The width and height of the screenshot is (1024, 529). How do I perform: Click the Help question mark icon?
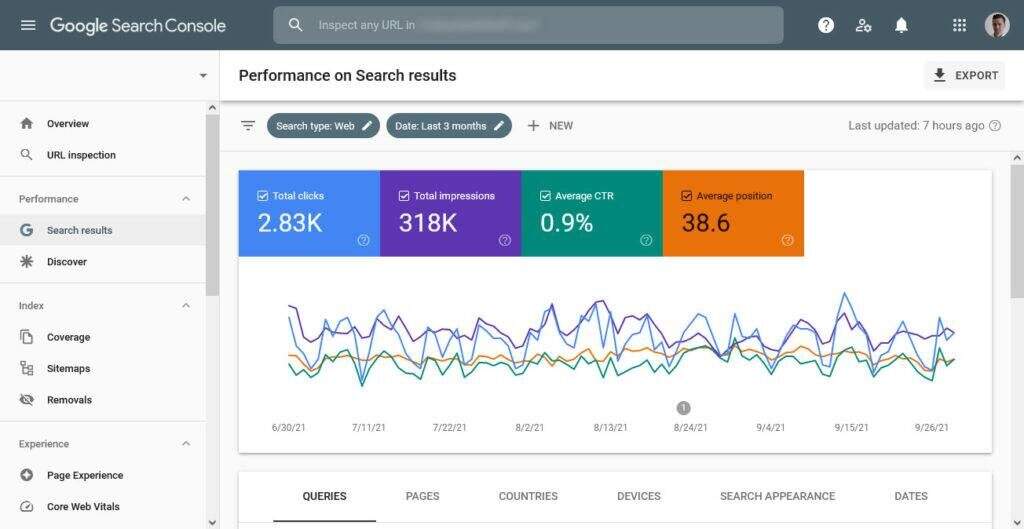pyautogui.click(x=826, y=25)
